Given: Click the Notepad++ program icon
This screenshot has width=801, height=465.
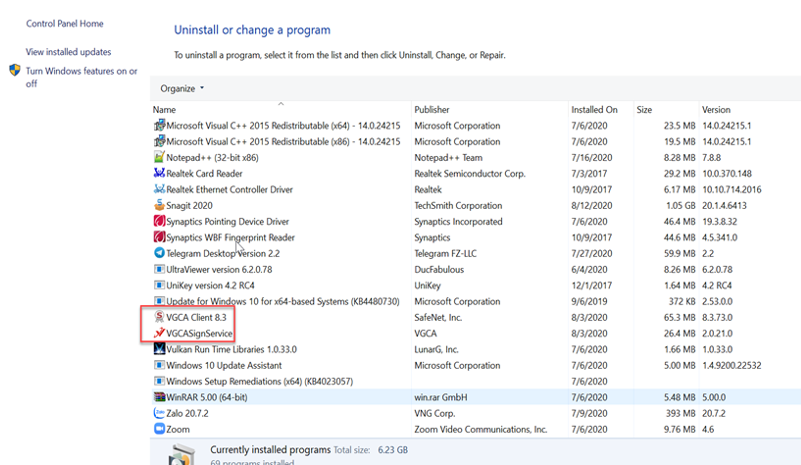Looking at the screenshot, I should click(x=159, y=157).
